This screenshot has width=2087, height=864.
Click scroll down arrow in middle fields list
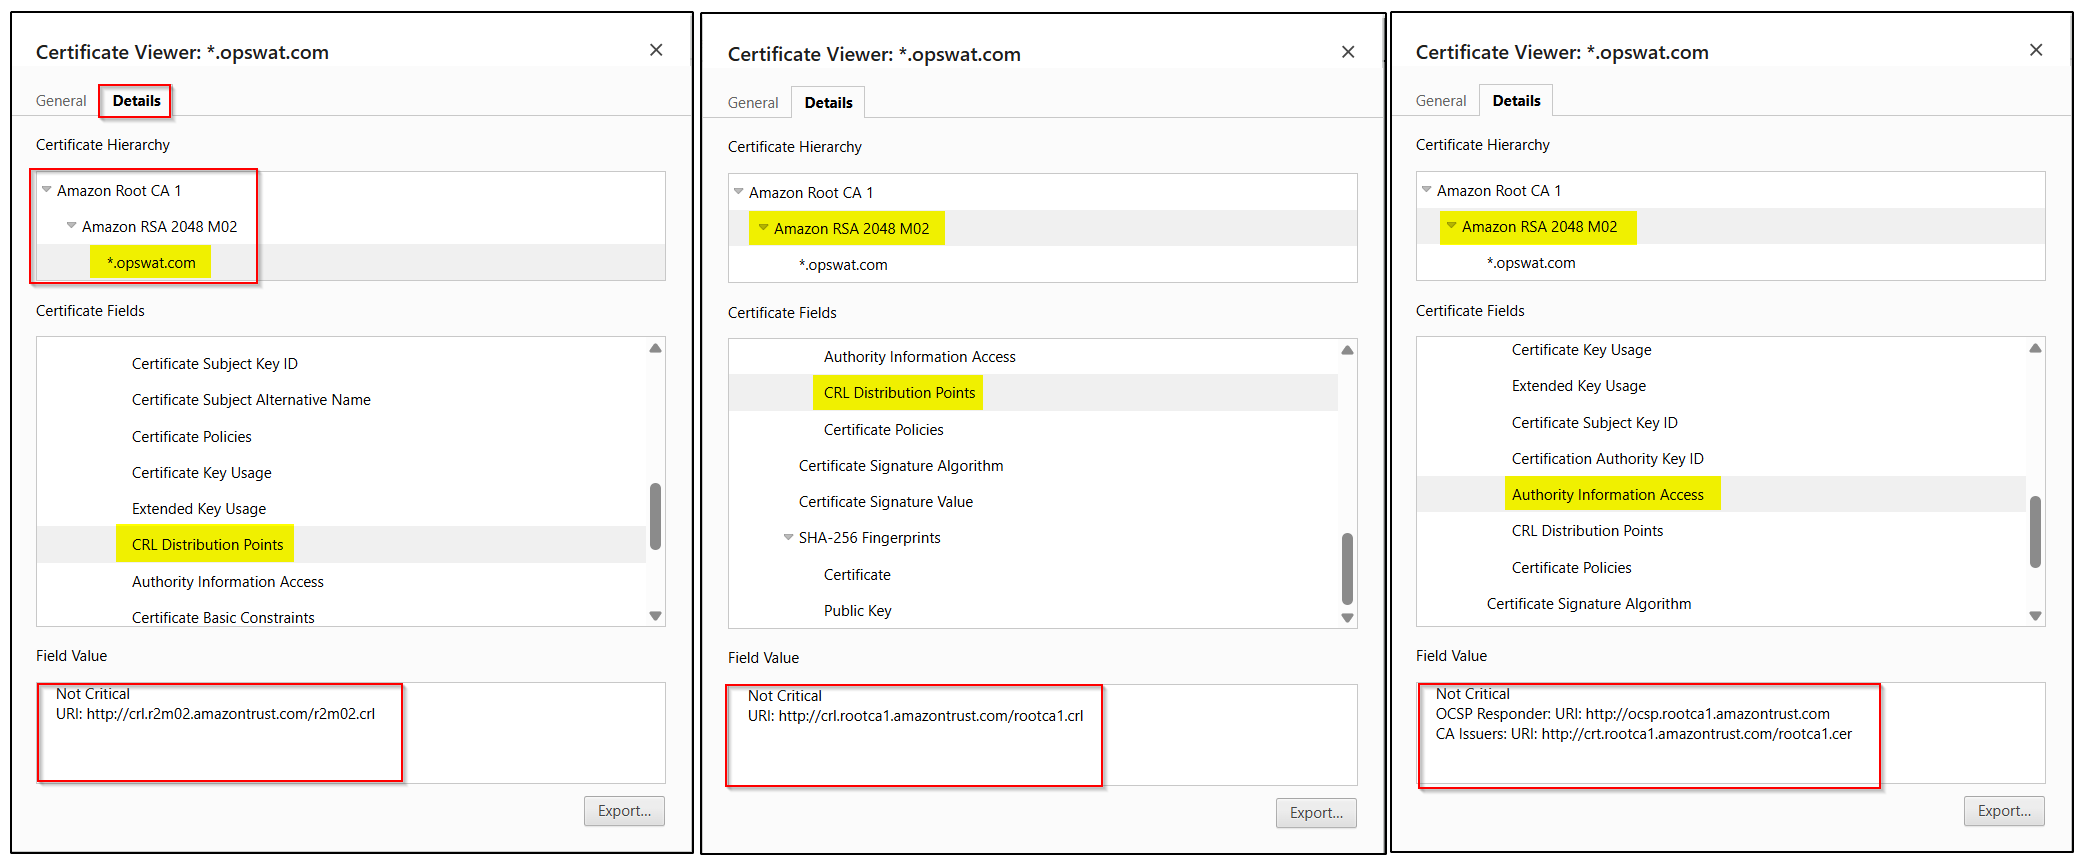tap(1347, 618)
